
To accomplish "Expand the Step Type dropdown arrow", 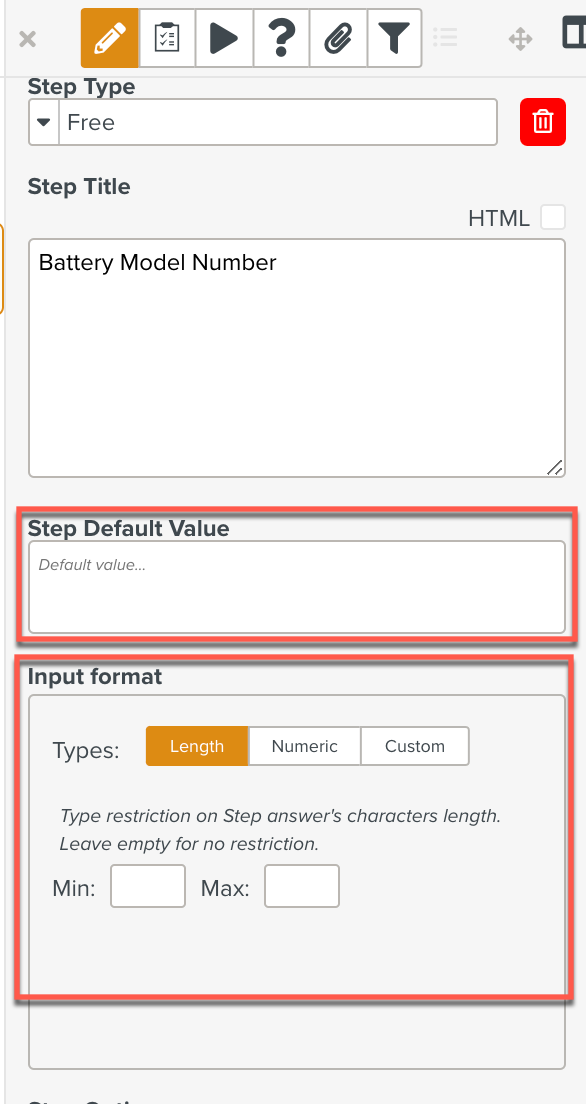I will tap(44, 123).
